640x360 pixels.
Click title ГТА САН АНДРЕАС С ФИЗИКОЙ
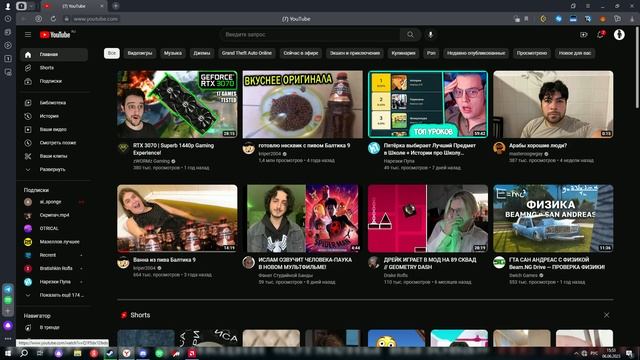point(557,263)
